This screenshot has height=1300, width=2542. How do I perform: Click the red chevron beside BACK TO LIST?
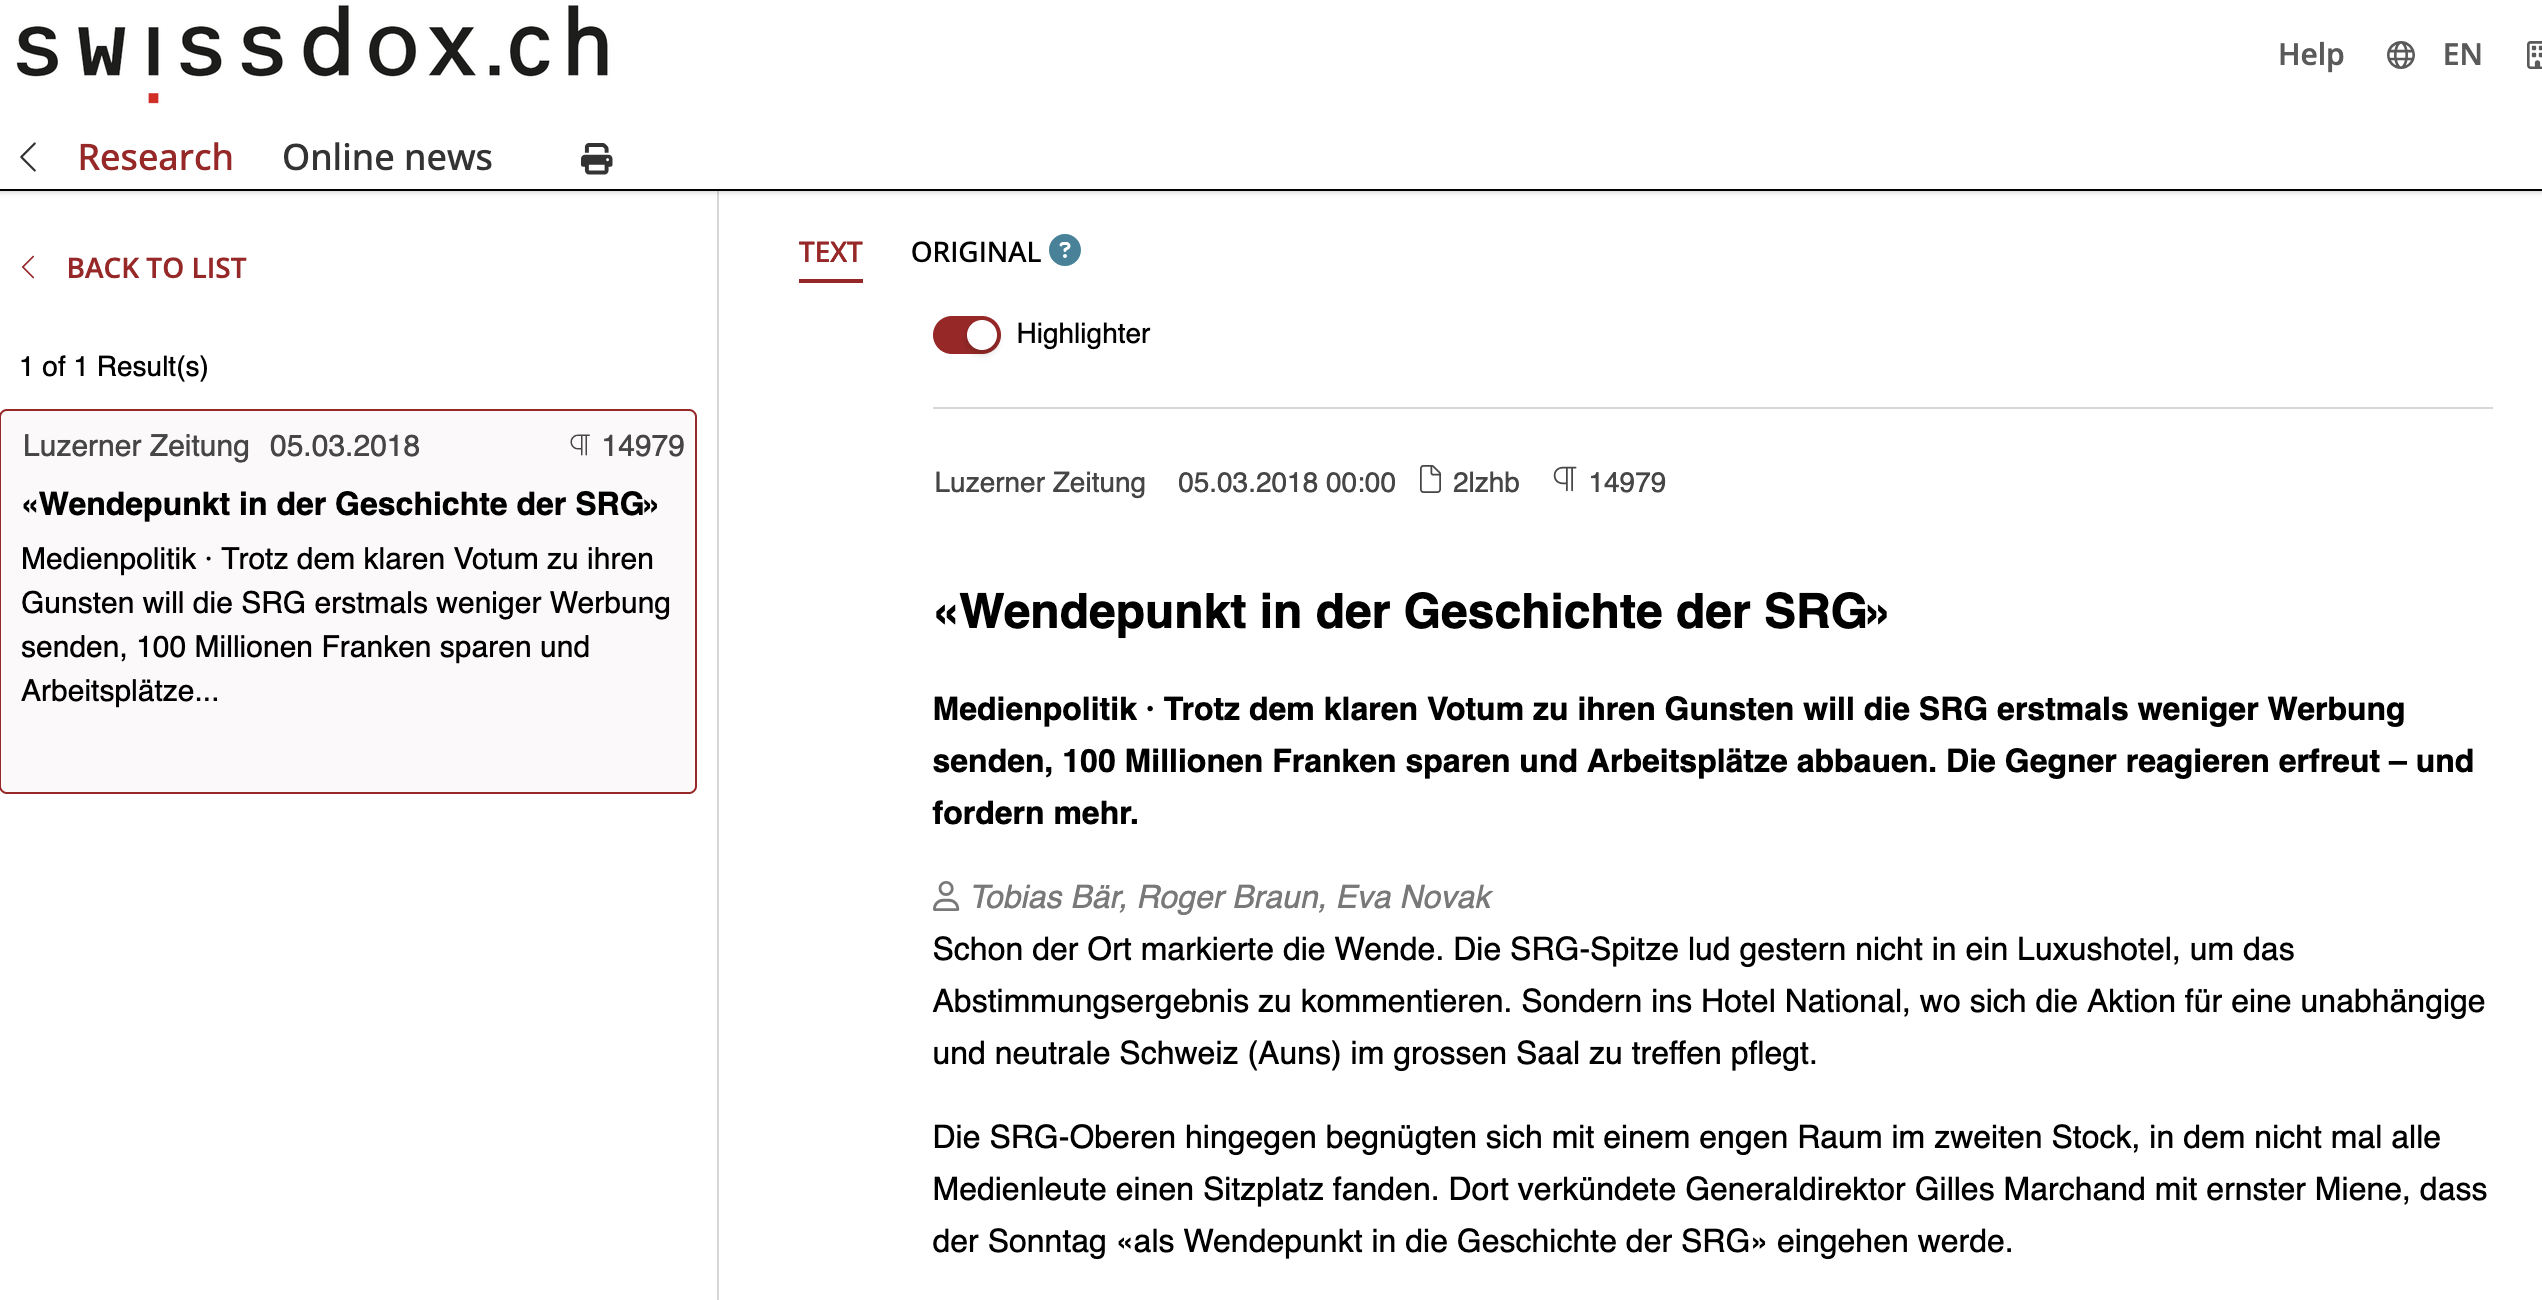(29, 267)
